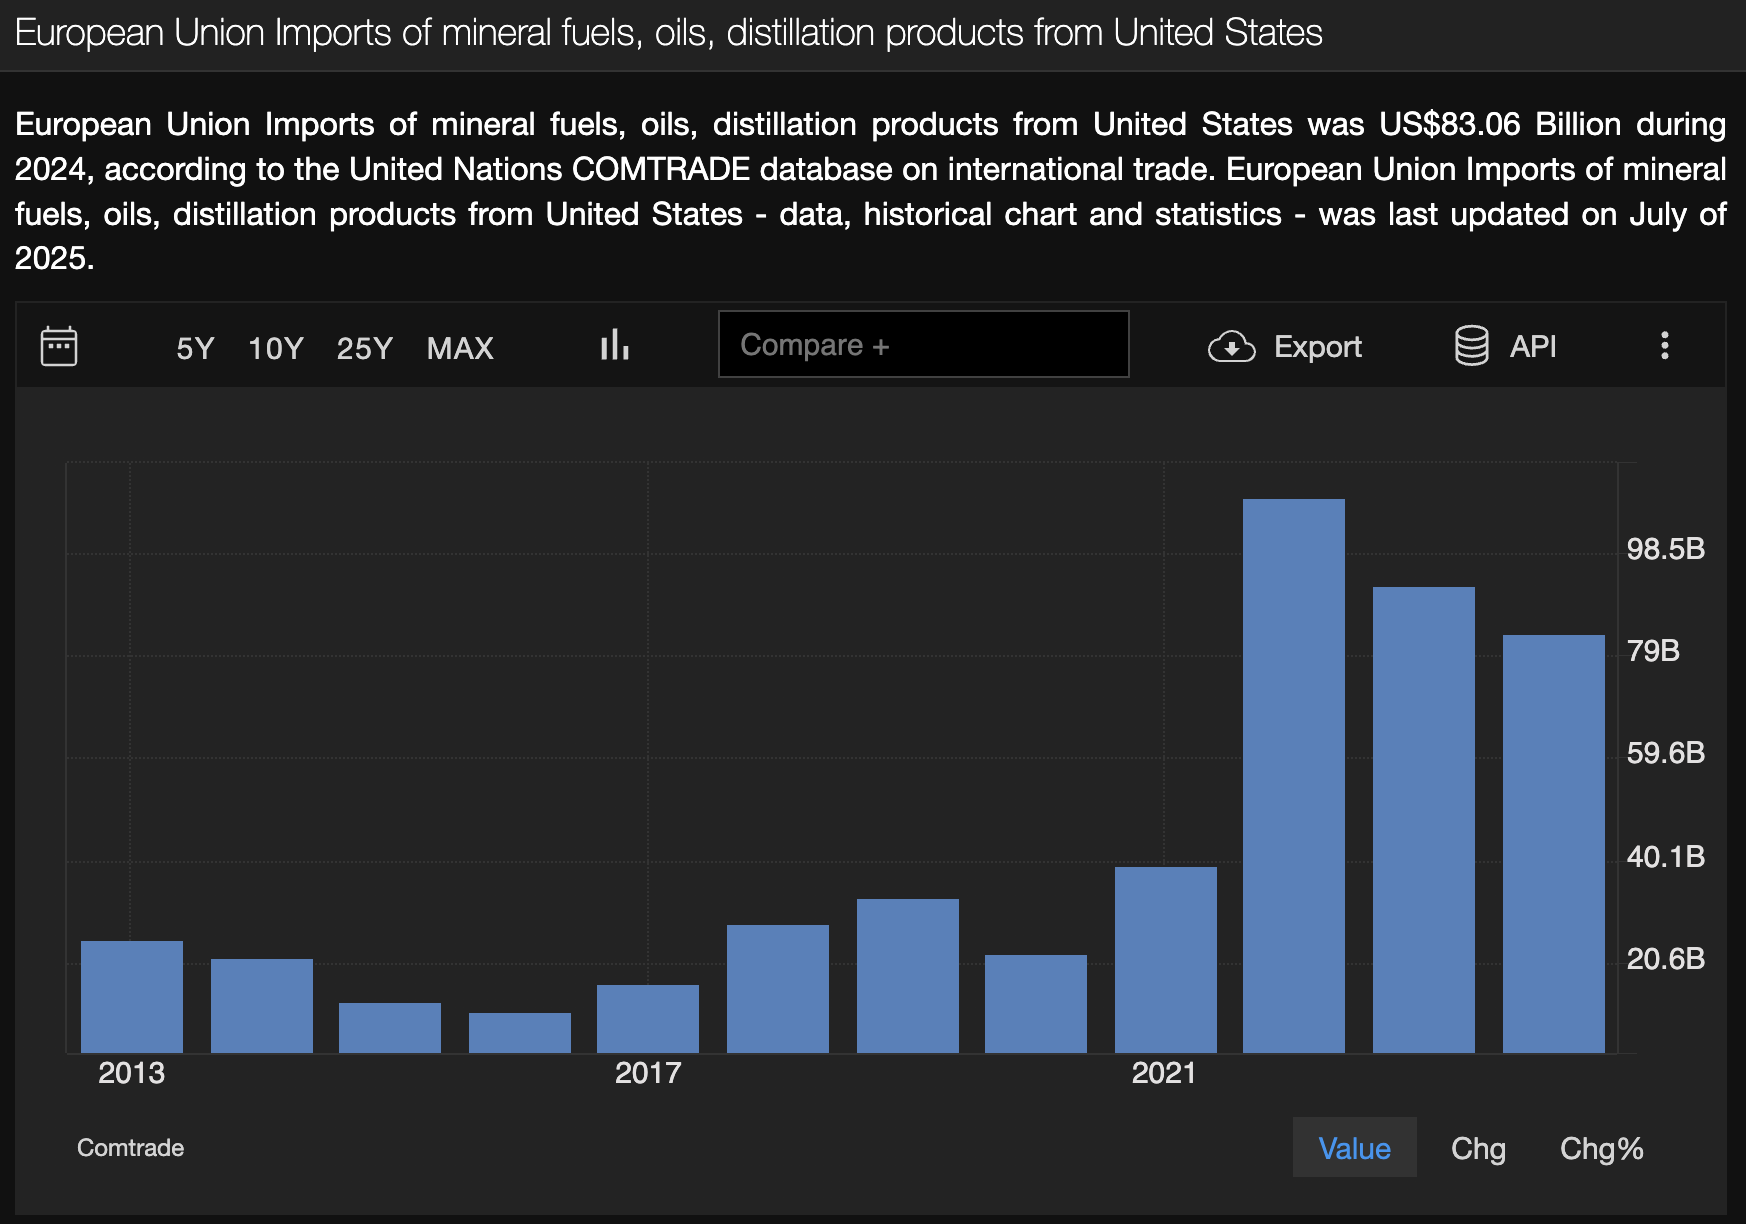This screenshot has width=1746, height=1224.
Task: Click the 59.6B axis label
Action: (x=1666, y=753)
